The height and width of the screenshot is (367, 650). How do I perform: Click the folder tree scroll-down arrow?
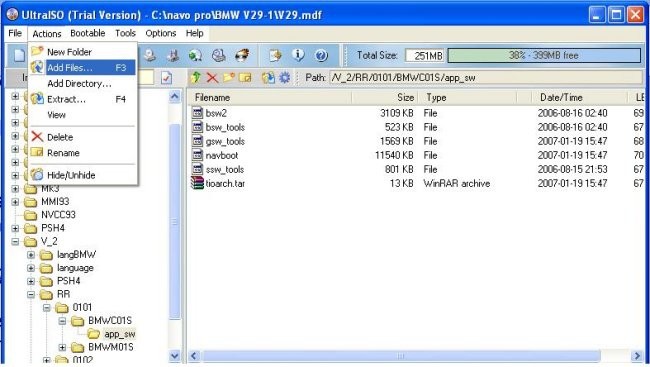tap(175, 356)
